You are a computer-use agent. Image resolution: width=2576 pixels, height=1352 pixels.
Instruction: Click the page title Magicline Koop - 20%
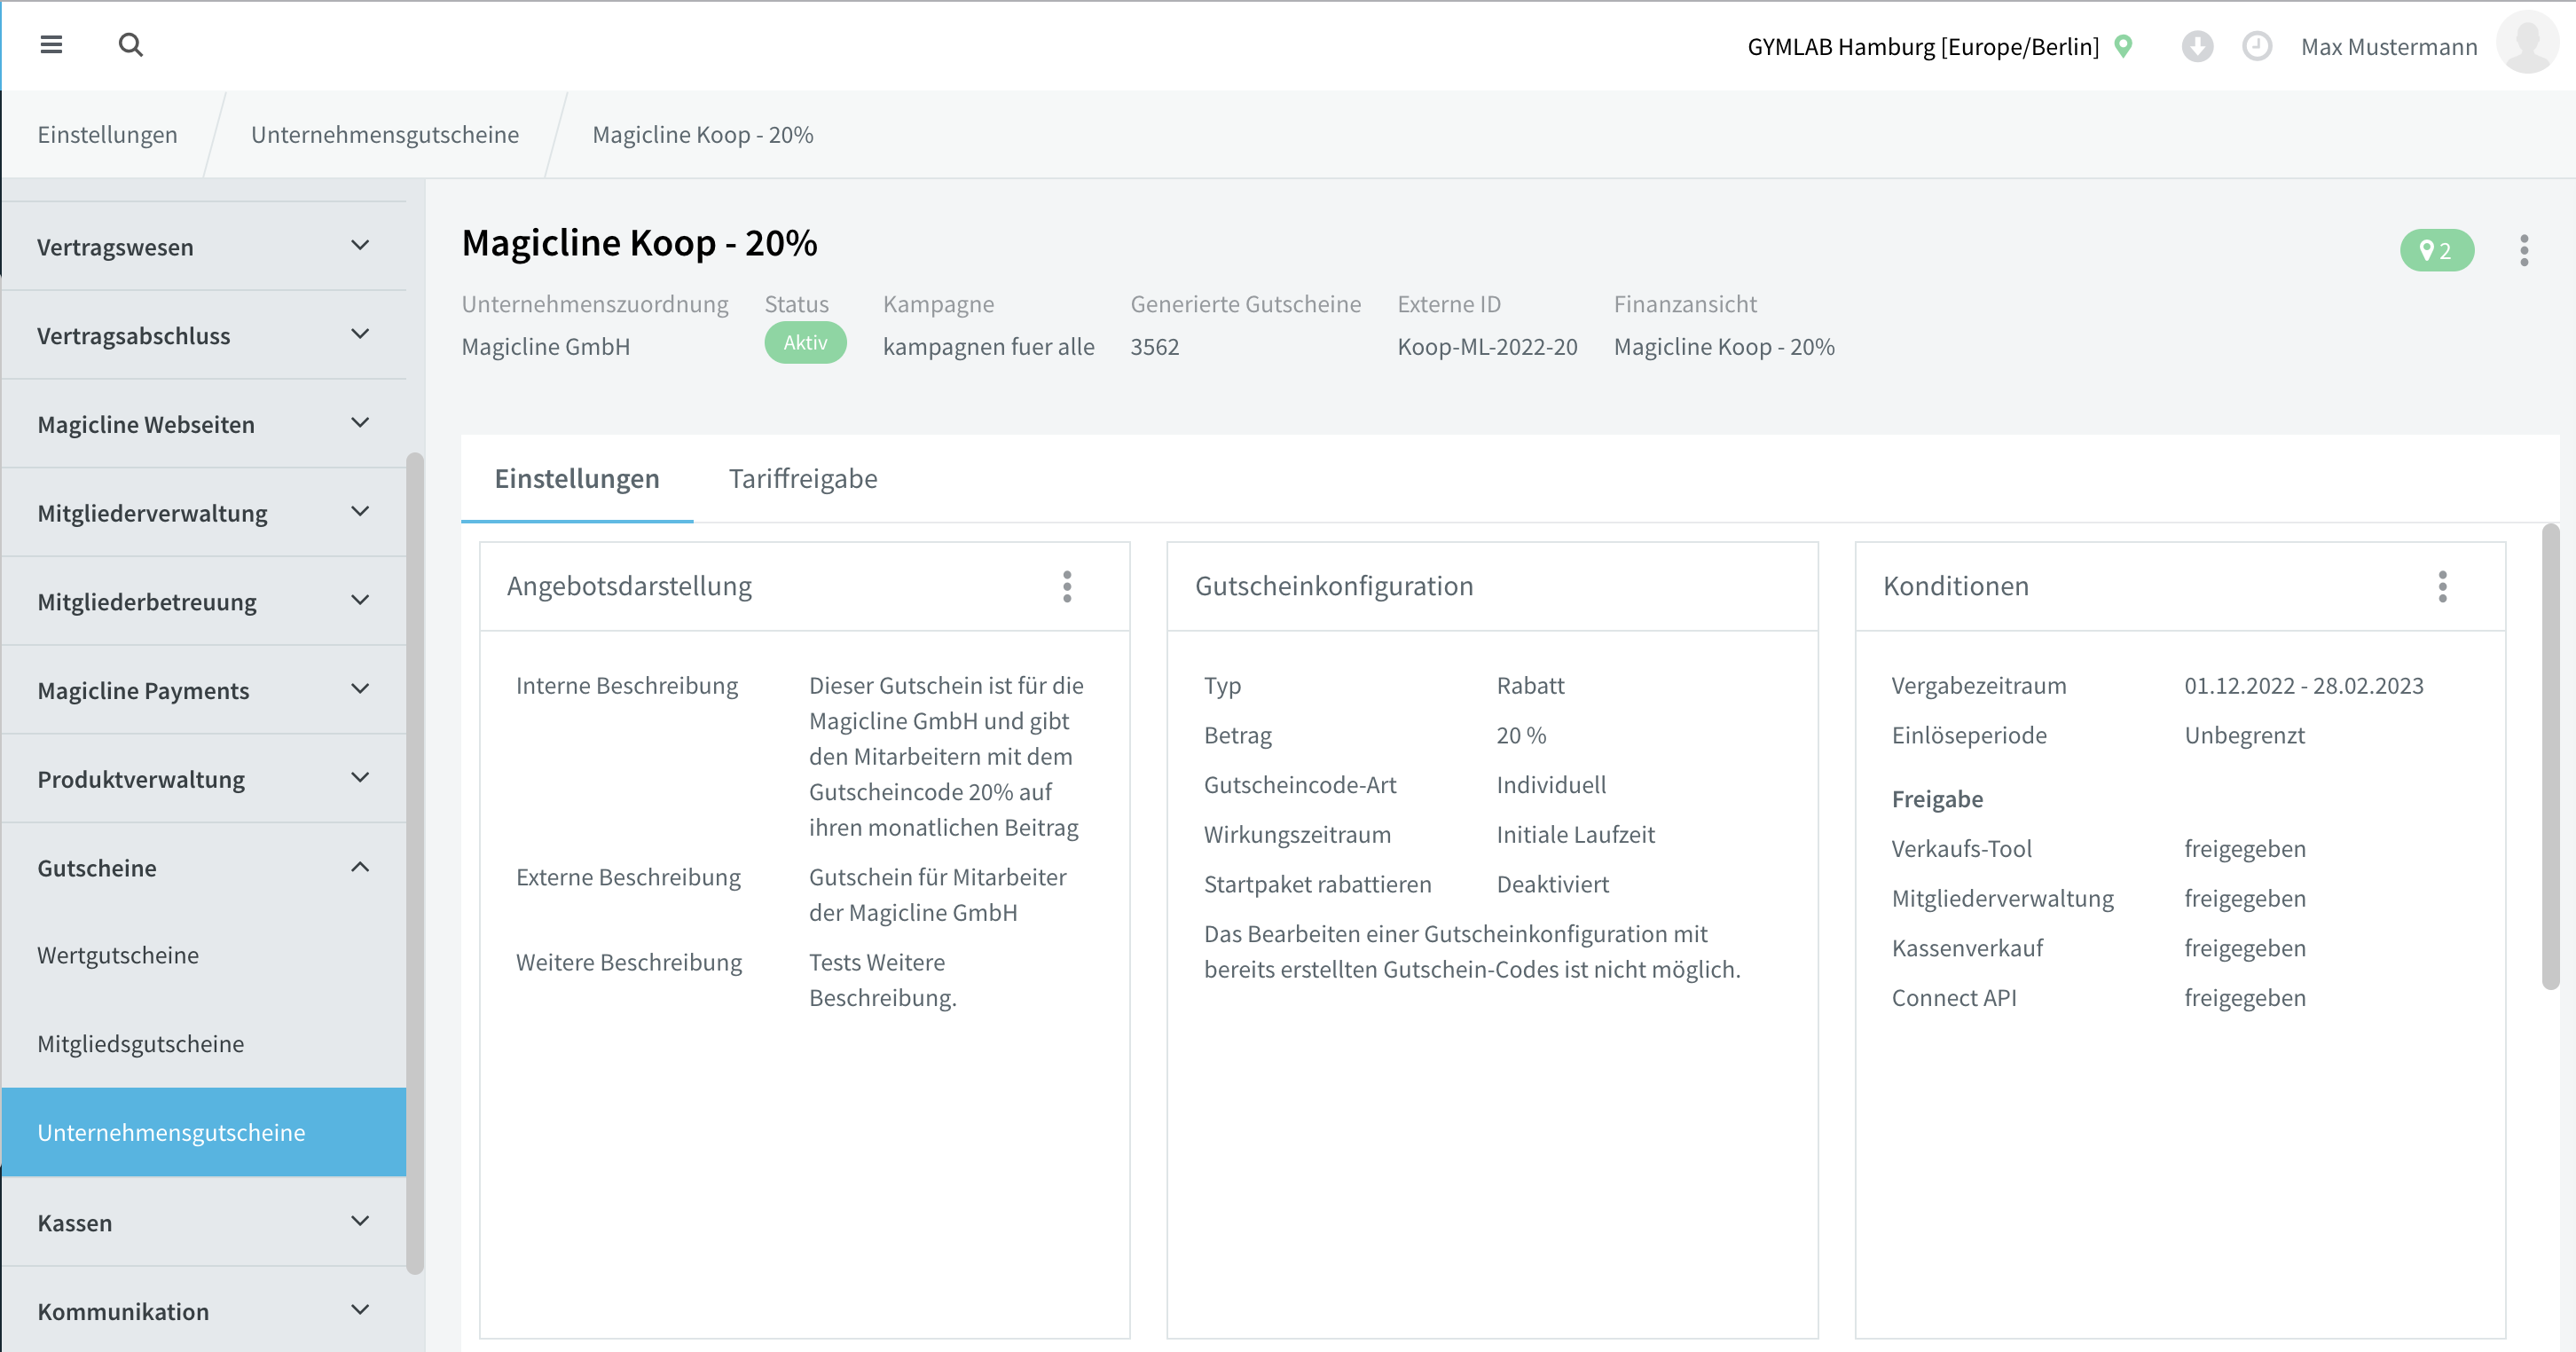[x=639, y=243]
